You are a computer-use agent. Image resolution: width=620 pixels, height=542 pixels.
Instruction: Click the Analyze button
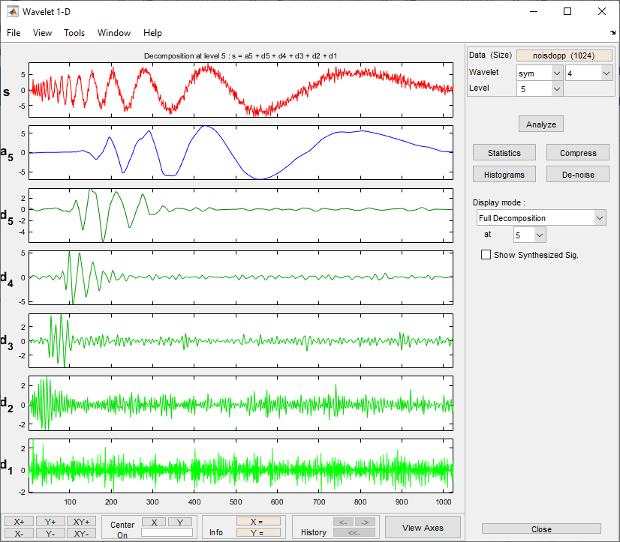coord(541,124)
